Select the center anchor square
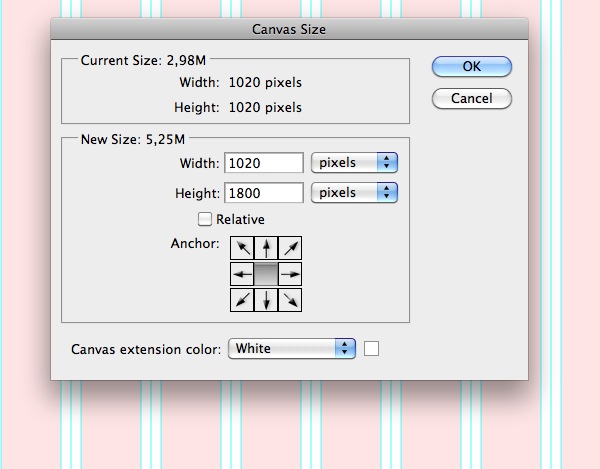Viewport: 600px width, 469px height. click(x=266, y=273)
